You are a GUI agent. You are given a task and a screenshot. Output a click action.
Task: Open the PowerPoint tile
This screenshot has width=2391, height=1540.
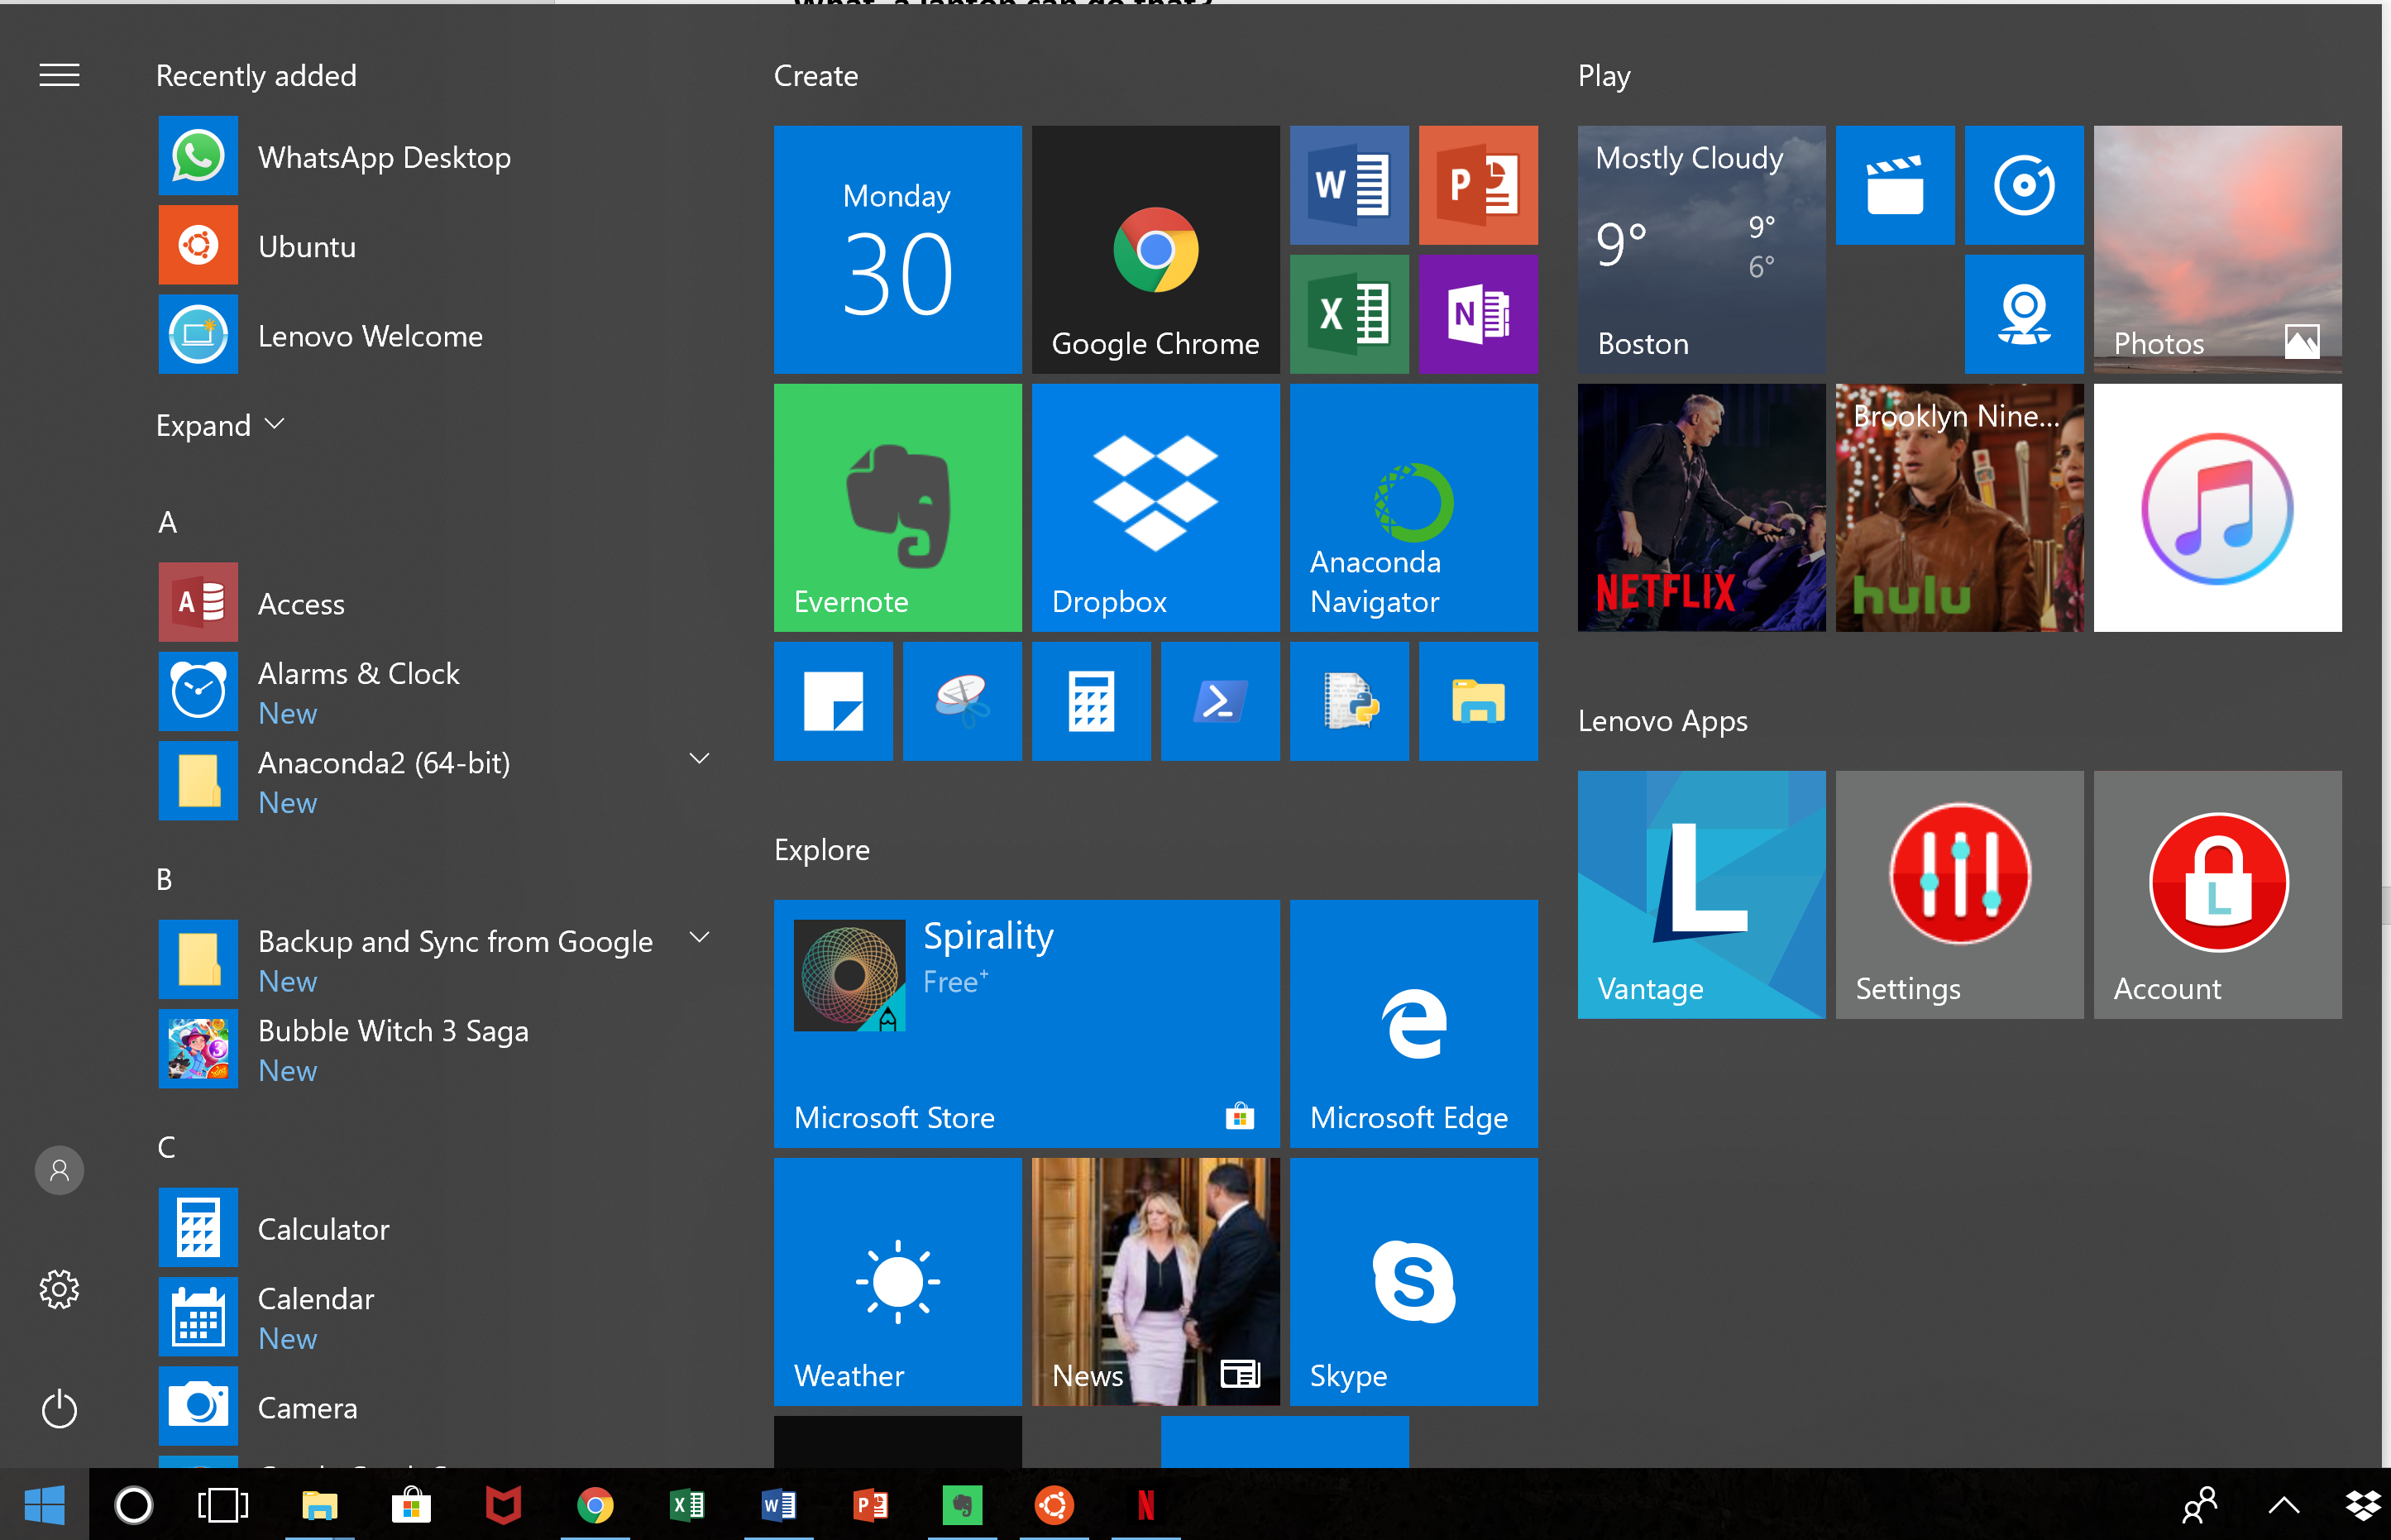pyautogui.click(x=1478, y=185)
